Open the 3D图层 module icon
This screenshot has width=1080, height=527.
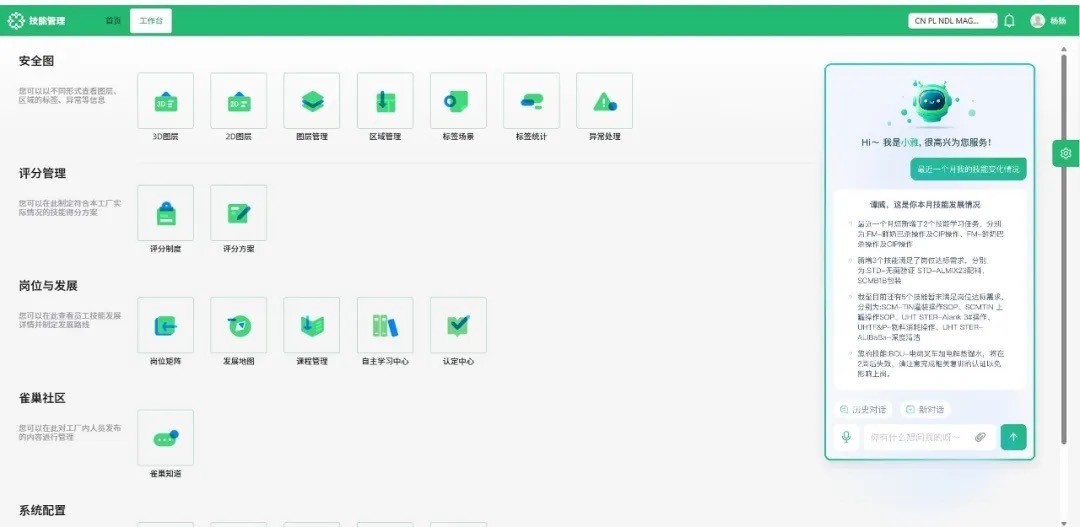click(165, 101)
